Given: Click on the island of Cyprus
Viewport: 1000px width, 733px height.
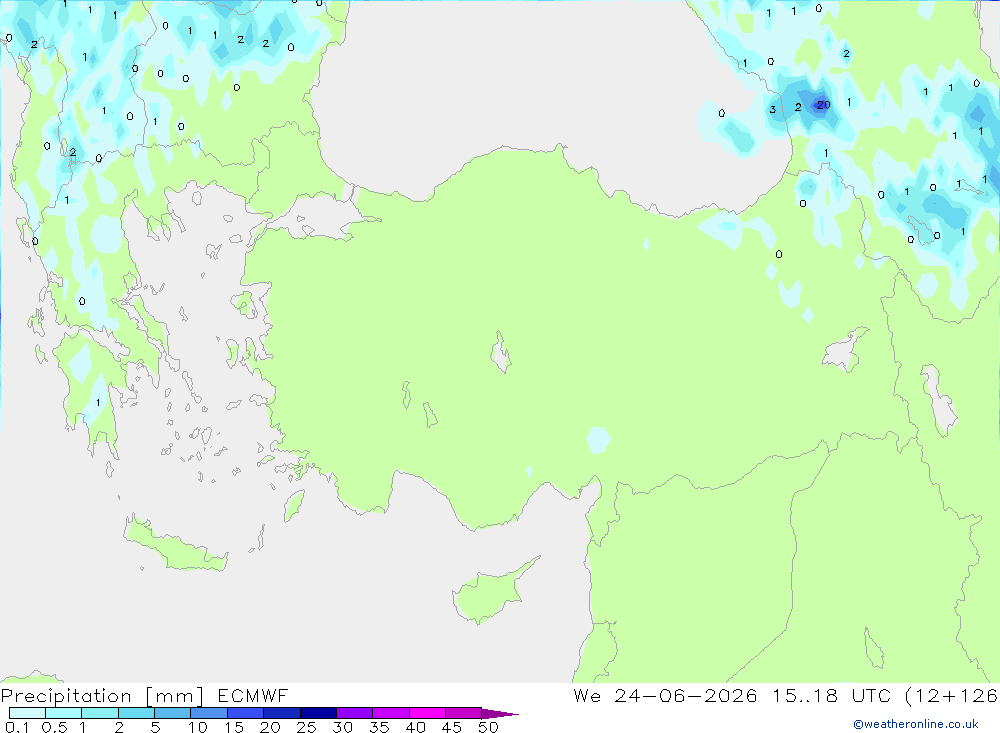Looking at the screenshot, I should tap(492, 593).
